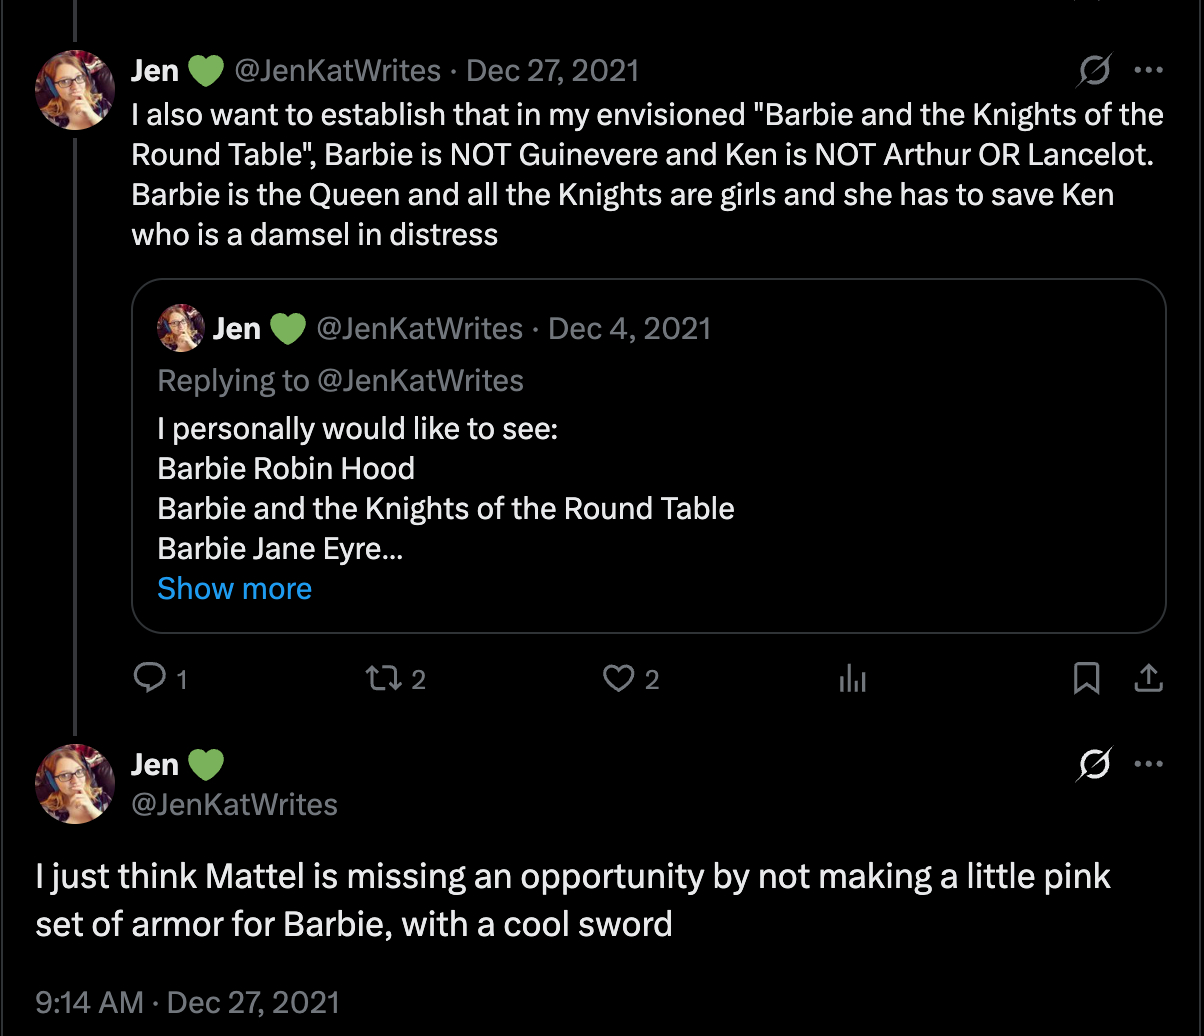Bookmark the tweet with bookmark icon
This screenshot has height=1036, width=1204.
pyautogui.click(x=1086, y=679)
